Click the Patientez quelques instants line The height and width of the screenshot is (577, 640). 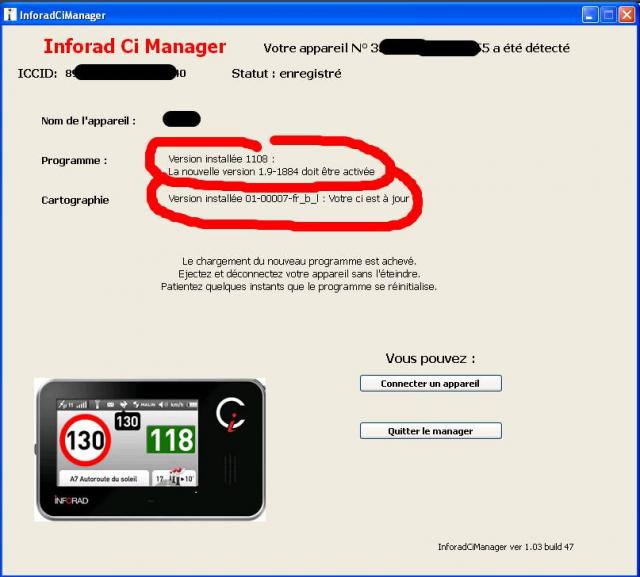coord(299,286)
